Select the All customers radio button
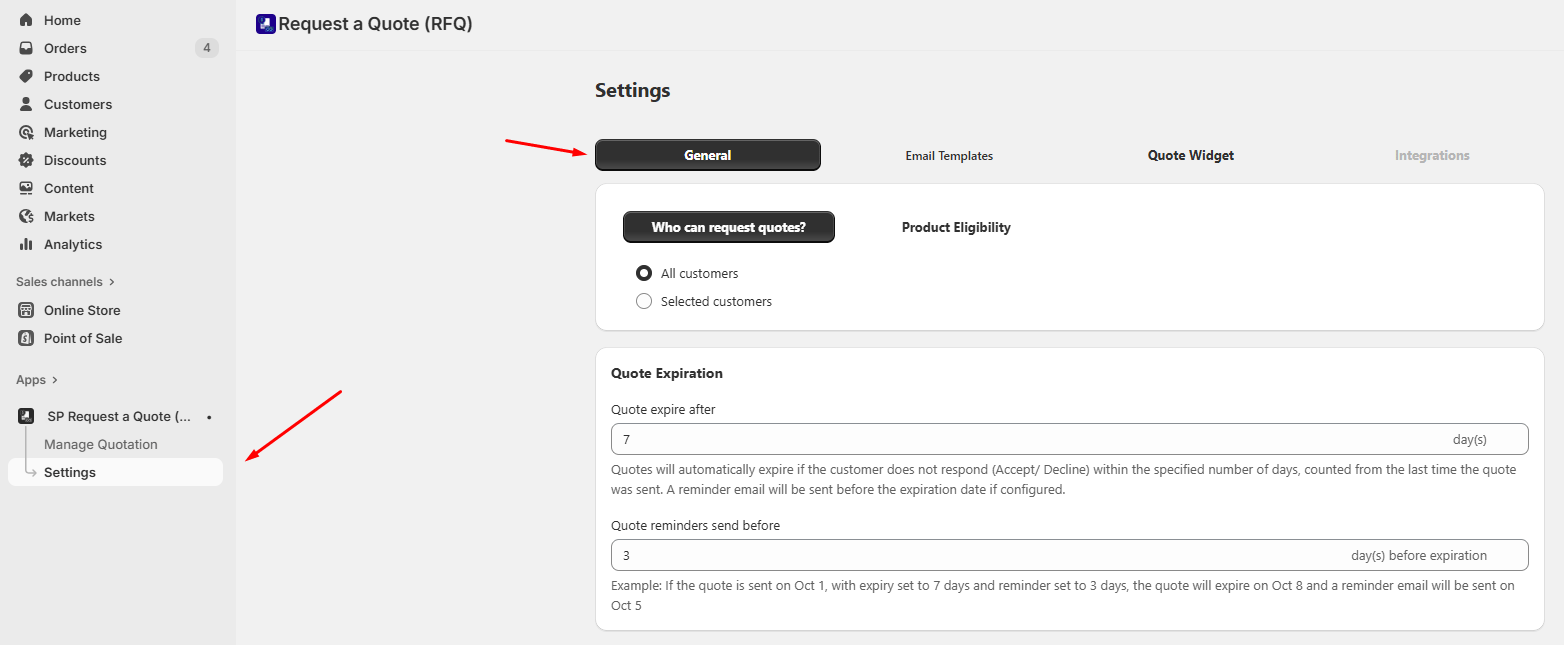1564x645 pixels. (x=643, y=272)
